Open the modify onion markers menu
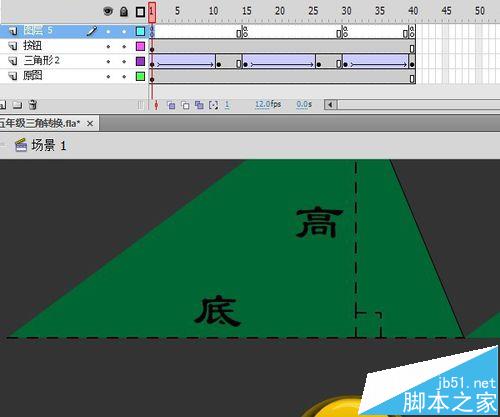 pyautogui.click(x=213, y=105)
